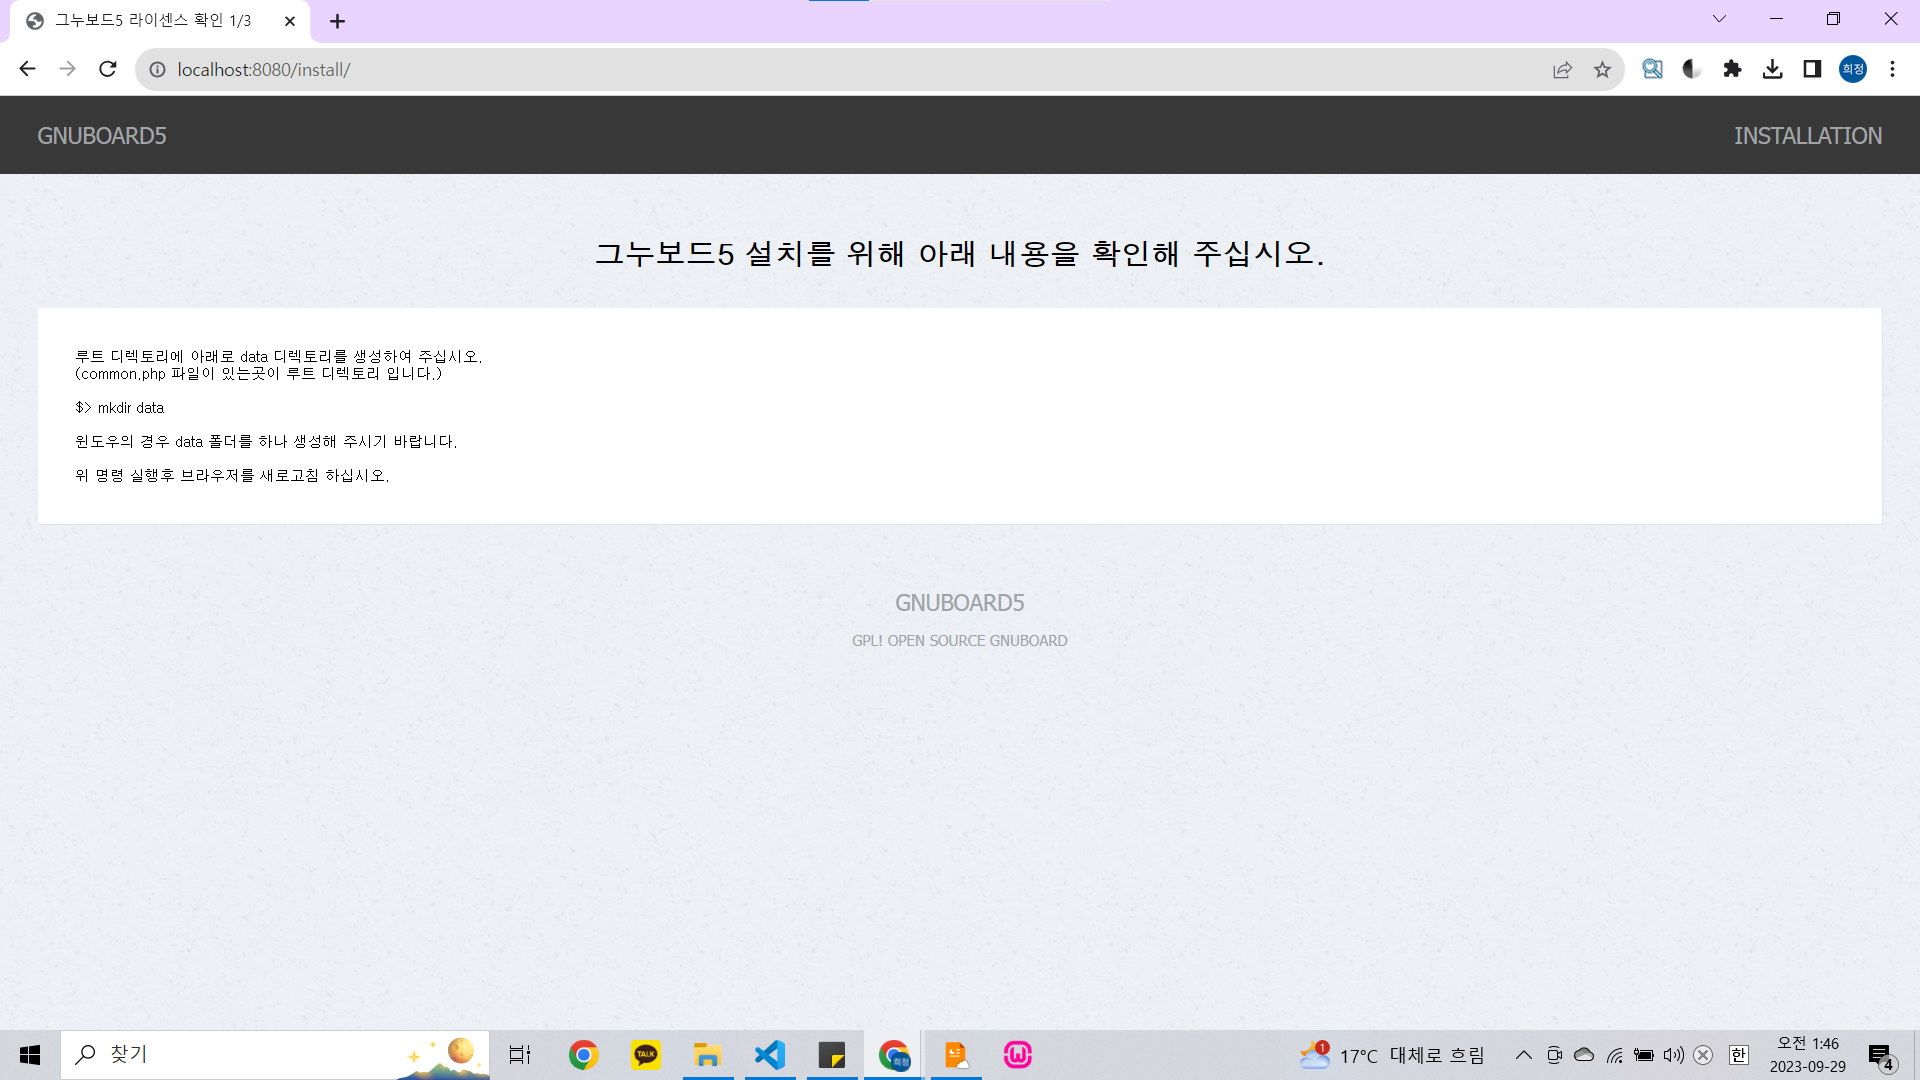Show Chrome downloads
This screenshot has width=1920, height=1080.
point(1772,69)
